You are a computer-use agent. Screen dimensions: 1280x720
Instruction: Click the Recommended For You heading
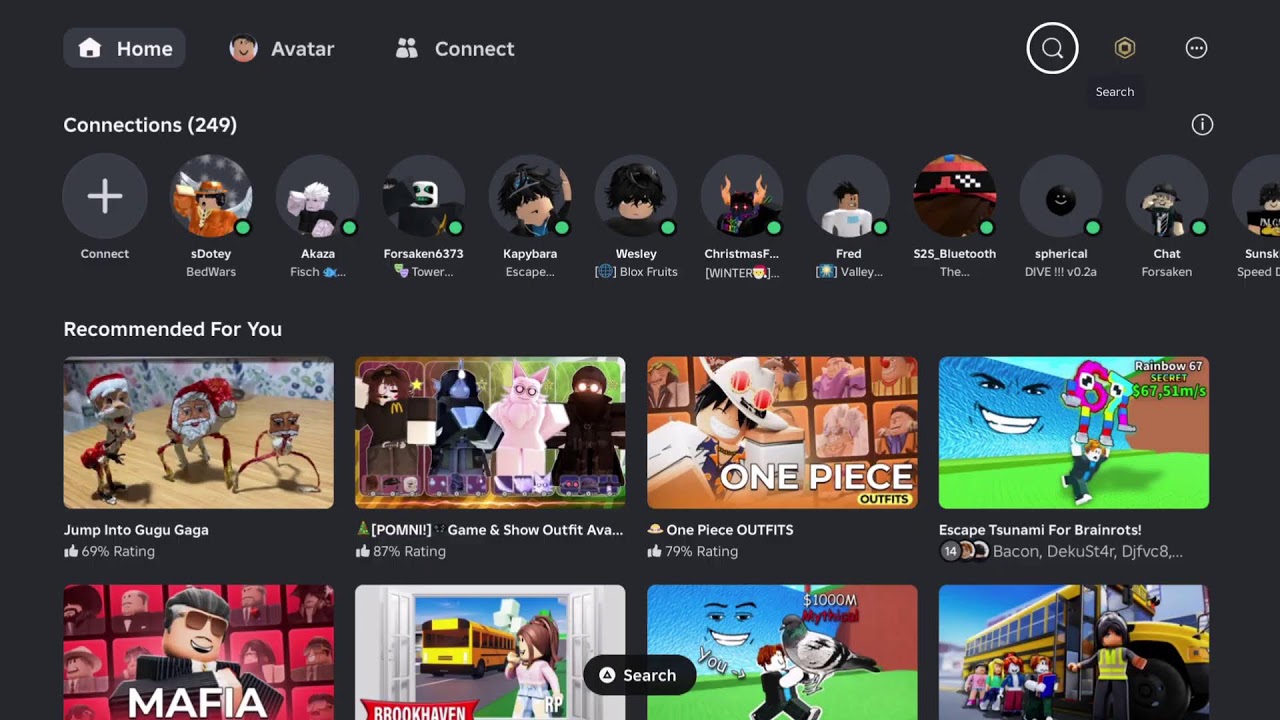point(172,329)
